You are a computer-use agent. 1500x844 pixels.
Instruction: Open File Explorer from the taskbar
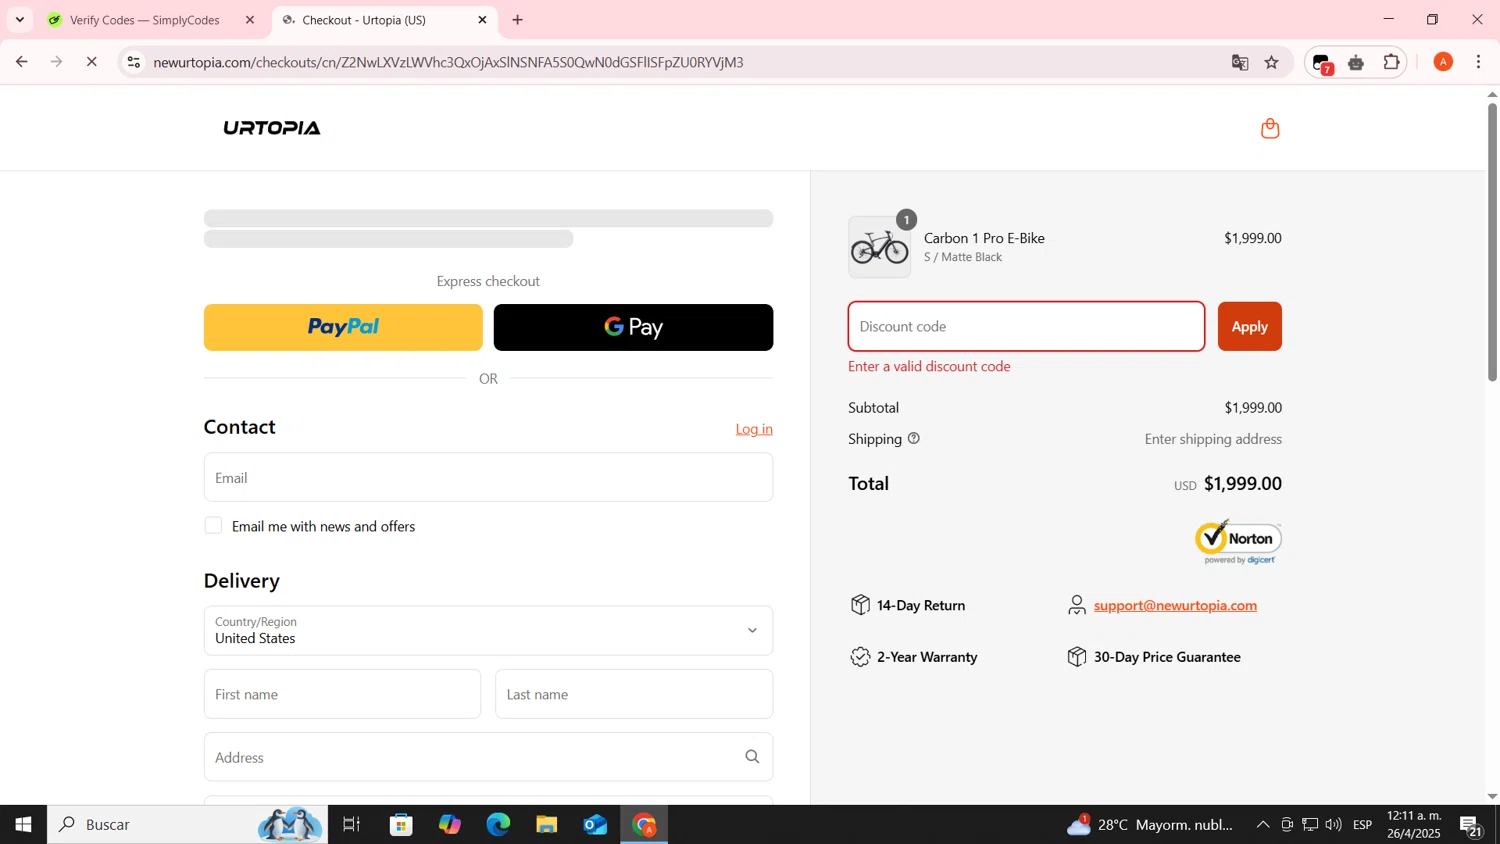[546, 825]
